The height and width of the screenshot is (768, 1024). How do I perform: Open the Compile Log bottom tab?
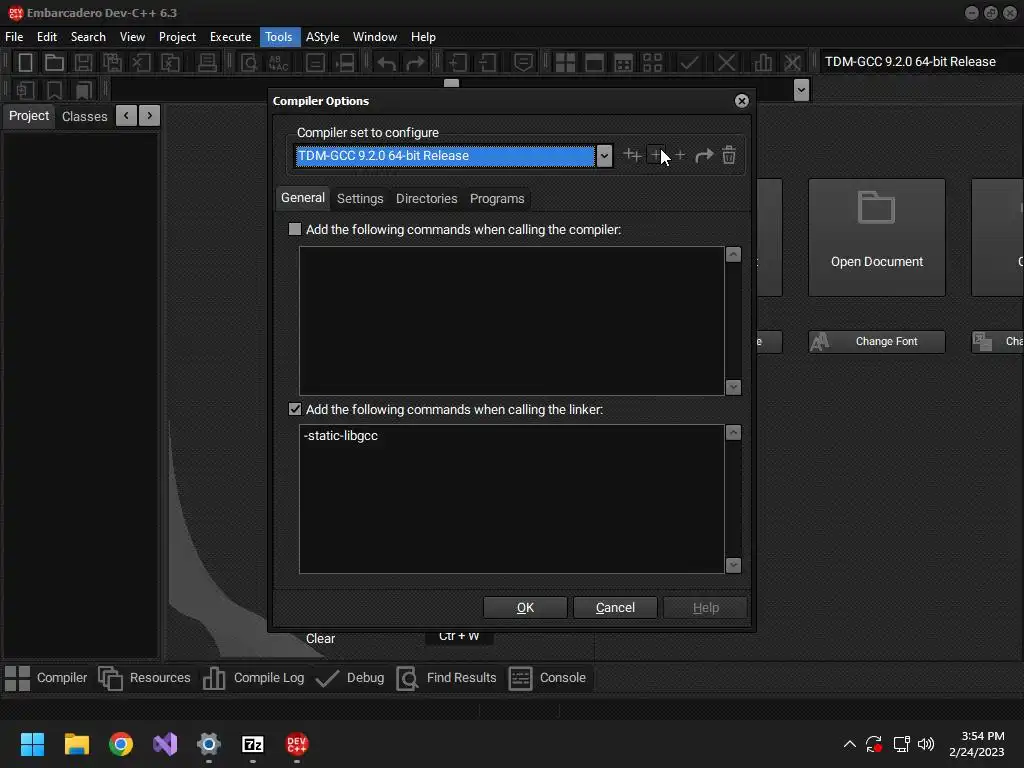tap(253, 678)
